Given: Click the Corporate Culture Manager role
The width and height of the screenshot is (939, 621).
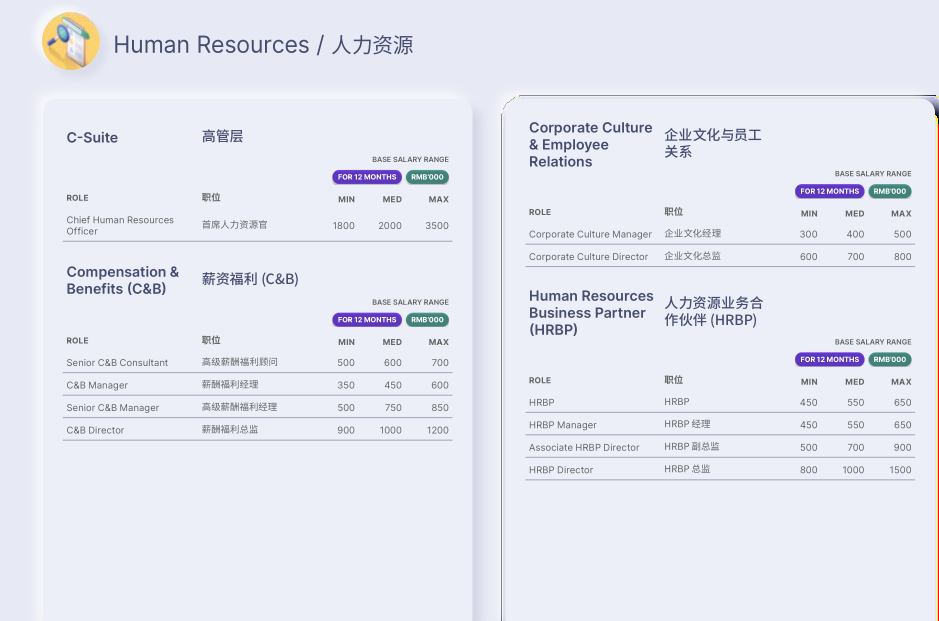Looking at the screenshot, I should pos(590,235).
